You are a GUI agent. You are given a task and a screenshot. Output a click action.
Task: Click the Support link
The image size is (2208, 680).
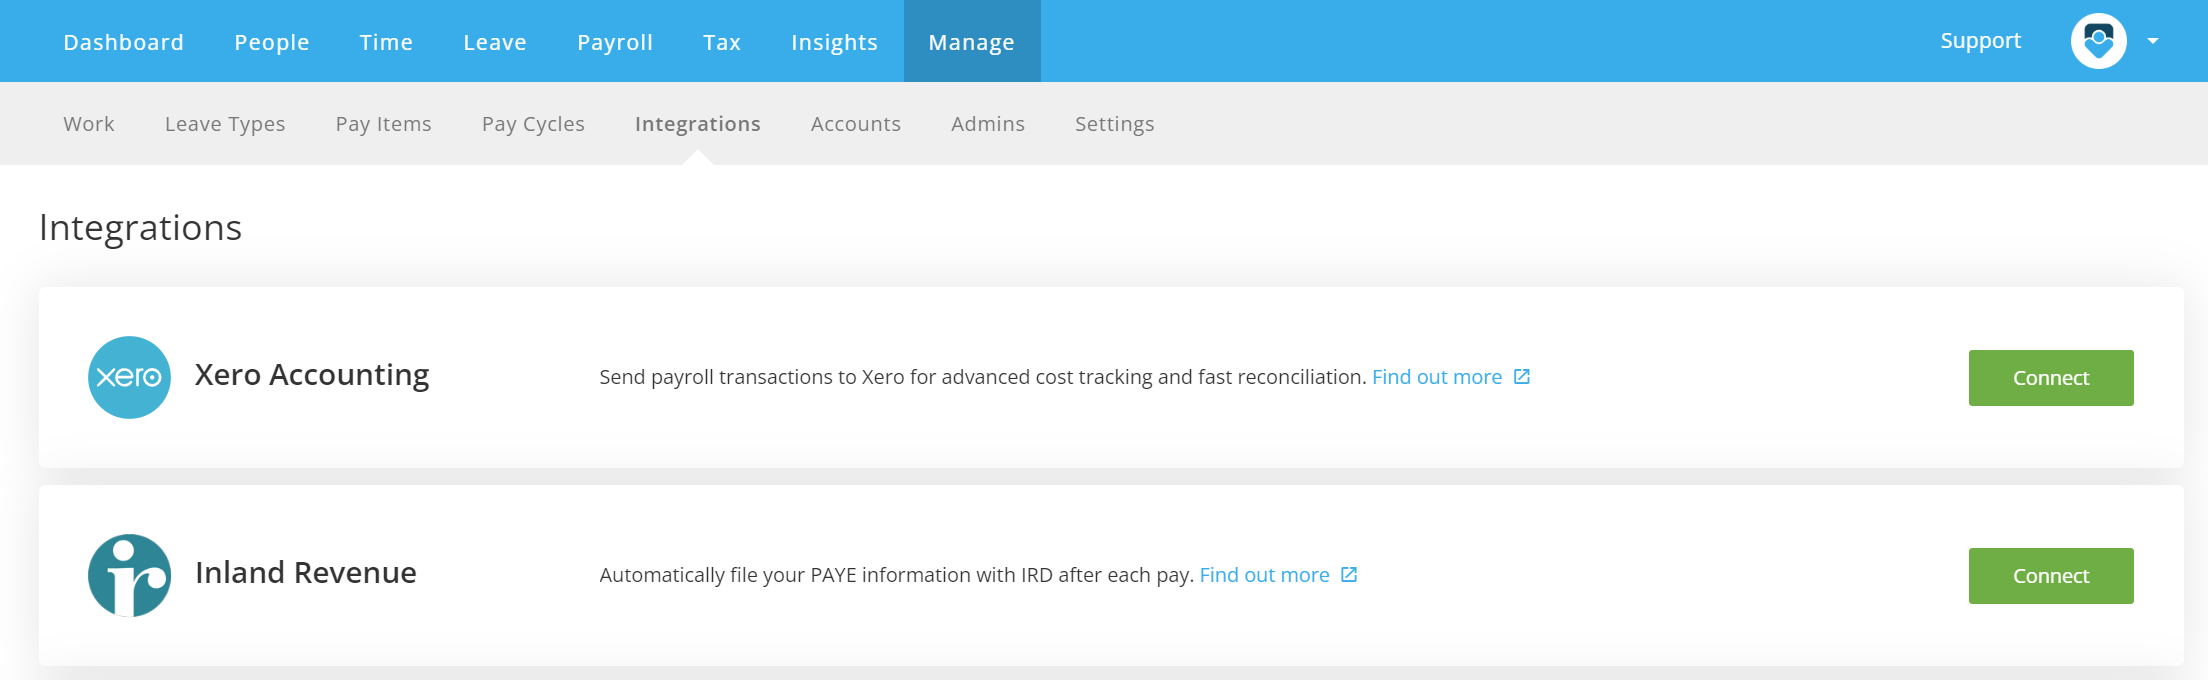[x=1981, y=41]
